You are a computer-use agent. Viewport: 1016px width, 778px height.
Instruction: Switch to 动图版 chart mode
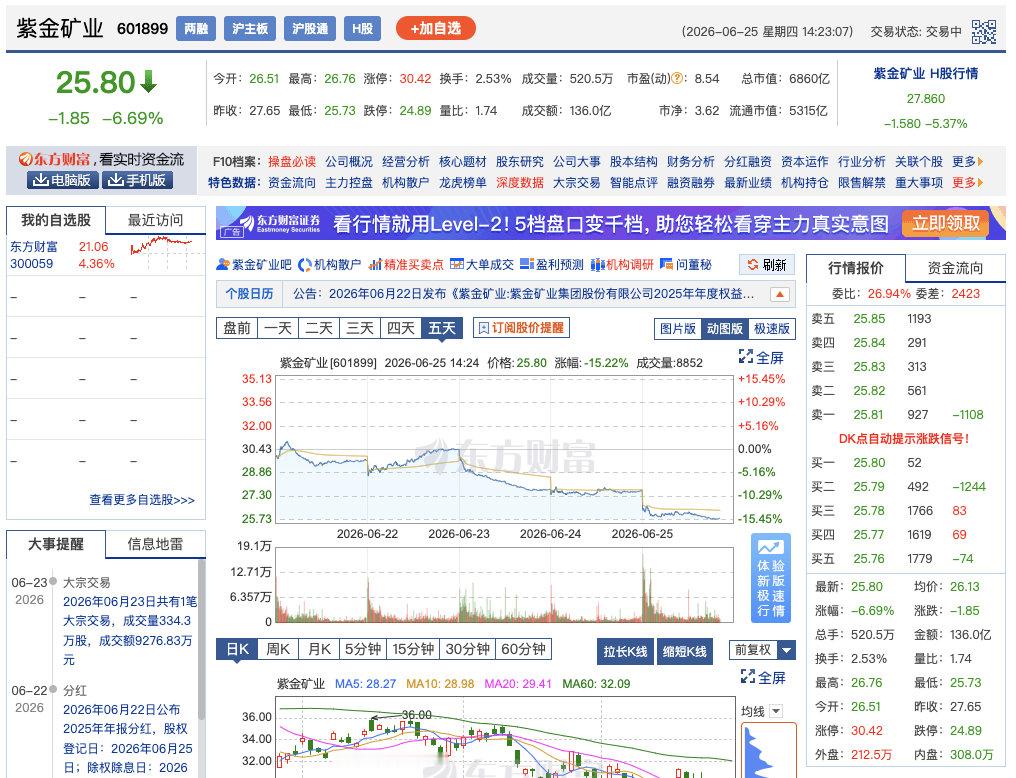click(724, 328)
